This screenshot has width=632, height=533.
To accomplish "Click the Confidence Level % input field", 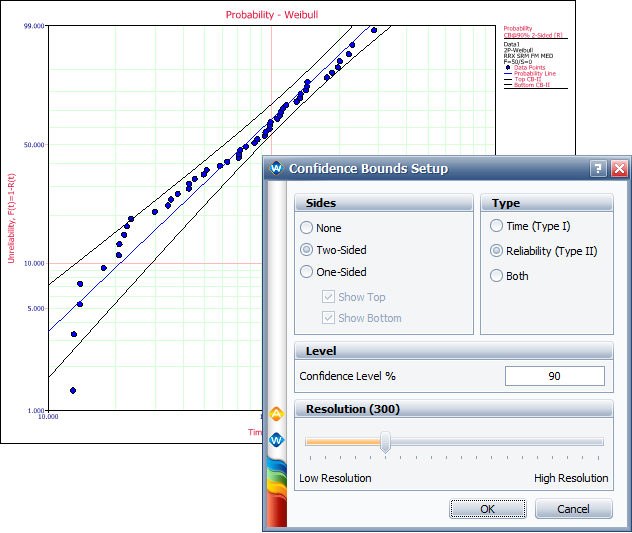I will (554, 376).
